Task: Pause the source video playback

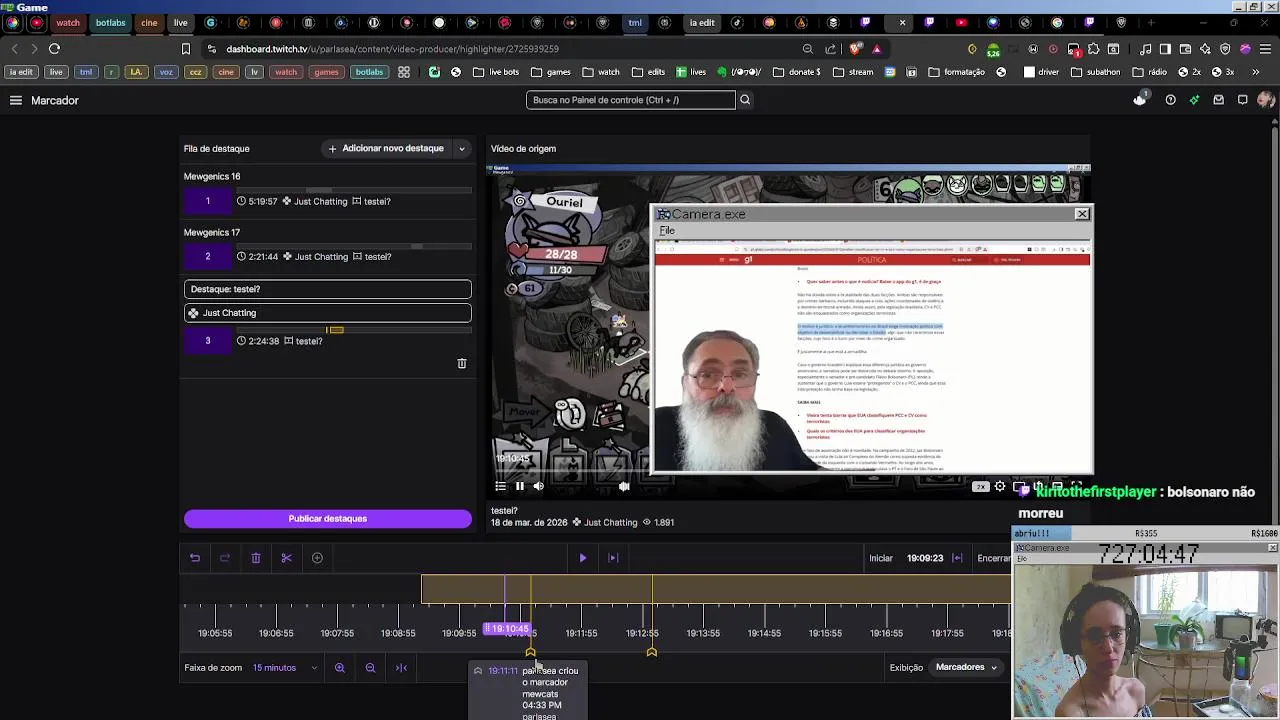Action: (x=519, y=486)
